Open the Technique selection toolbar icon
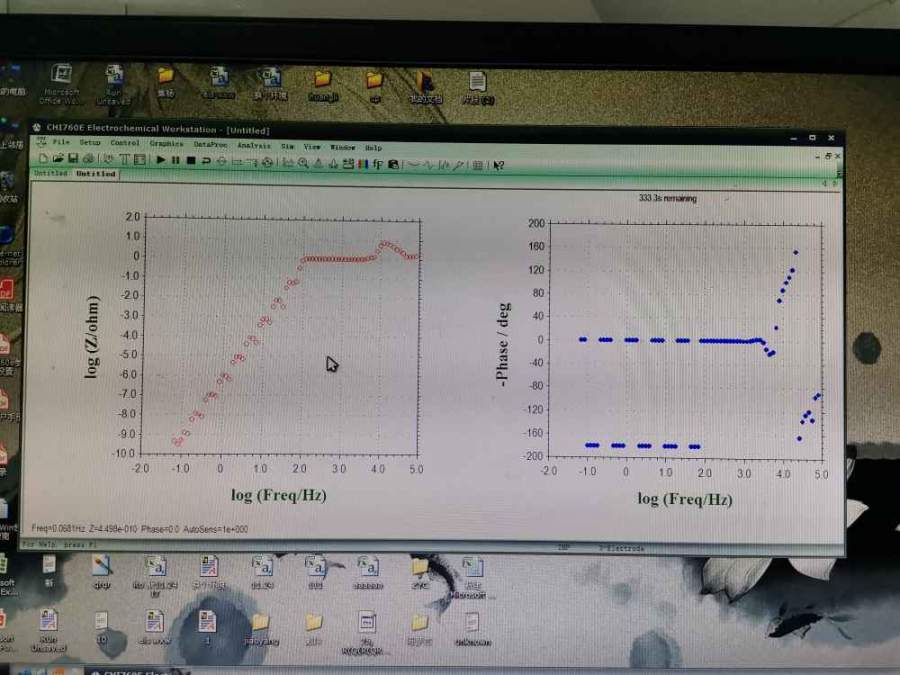The image size is (900, 675). tap(108, 159)
